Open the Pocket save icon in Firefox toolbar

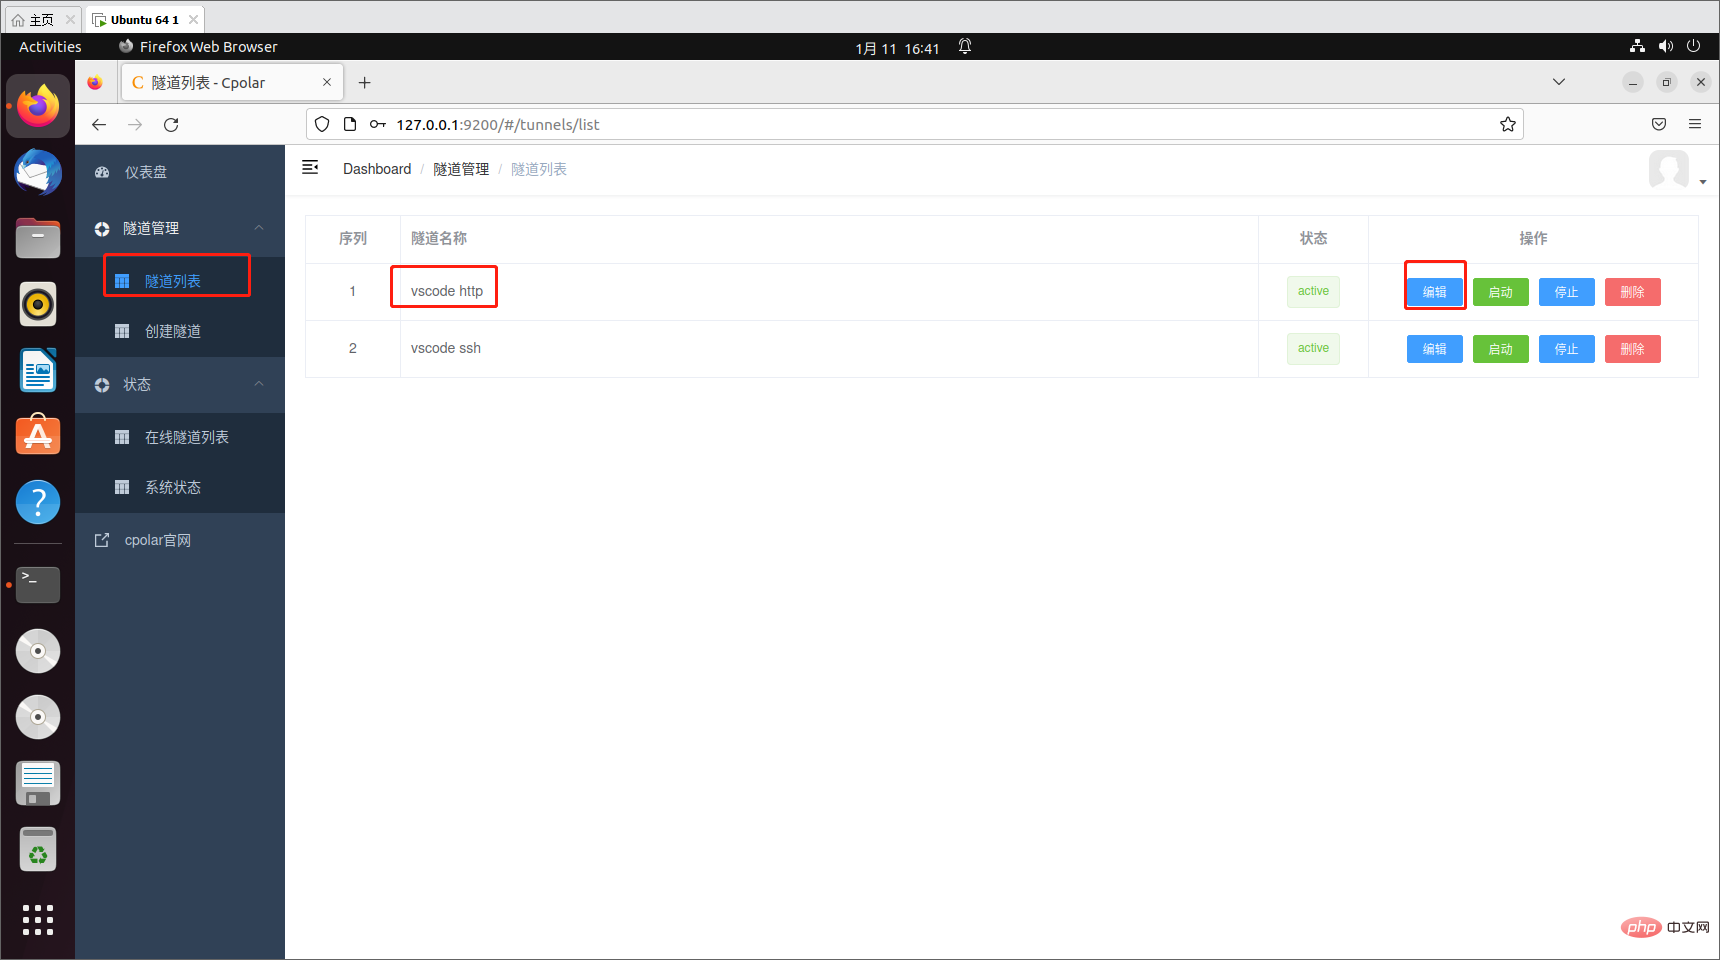pyautogui.click(x=1659, y=124)
